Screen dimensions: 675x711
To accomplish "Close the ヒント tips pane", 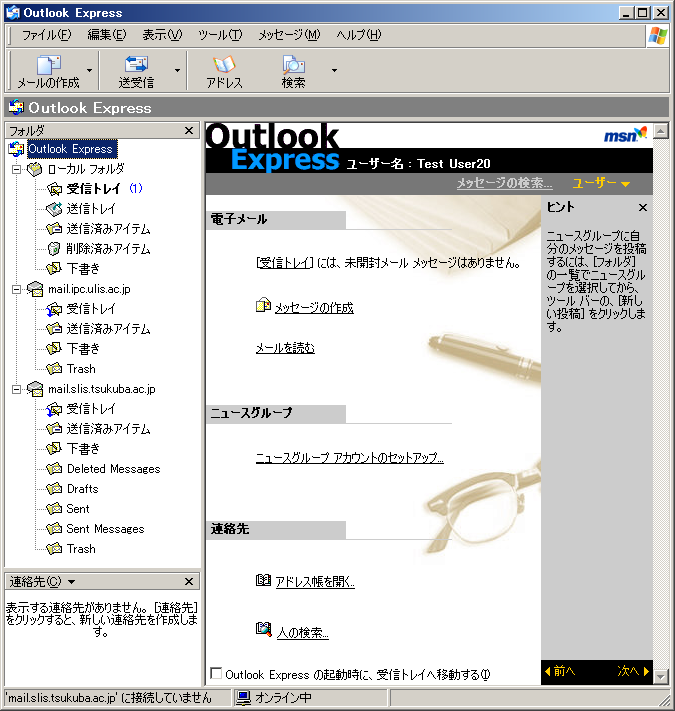I will 643,208.
